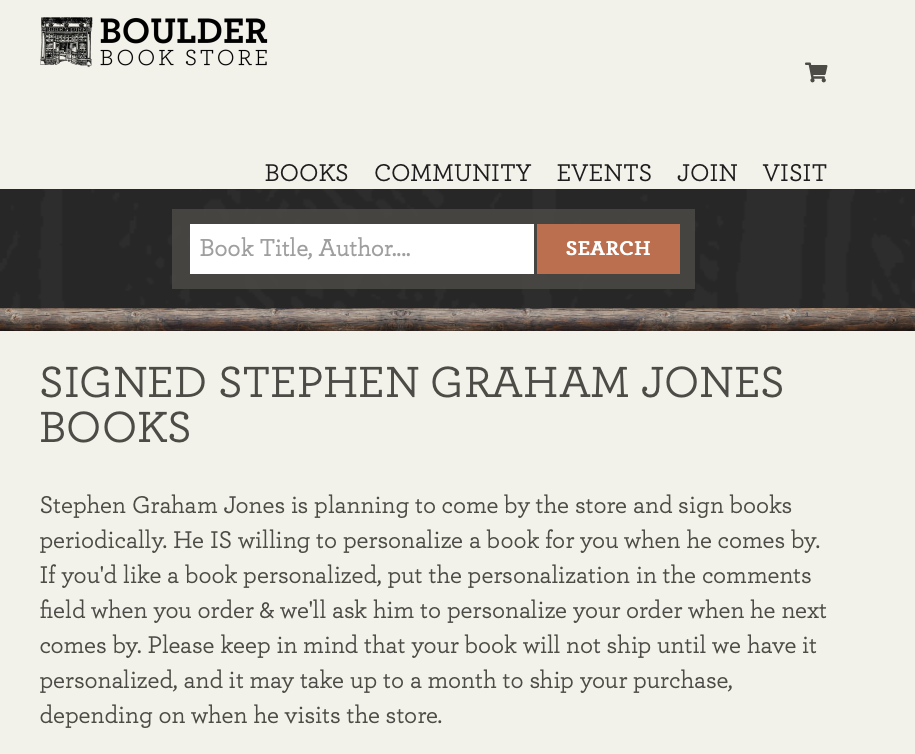Open the shopping cart
This screenshot has width=915, height=754.
(x=816, y=72)
